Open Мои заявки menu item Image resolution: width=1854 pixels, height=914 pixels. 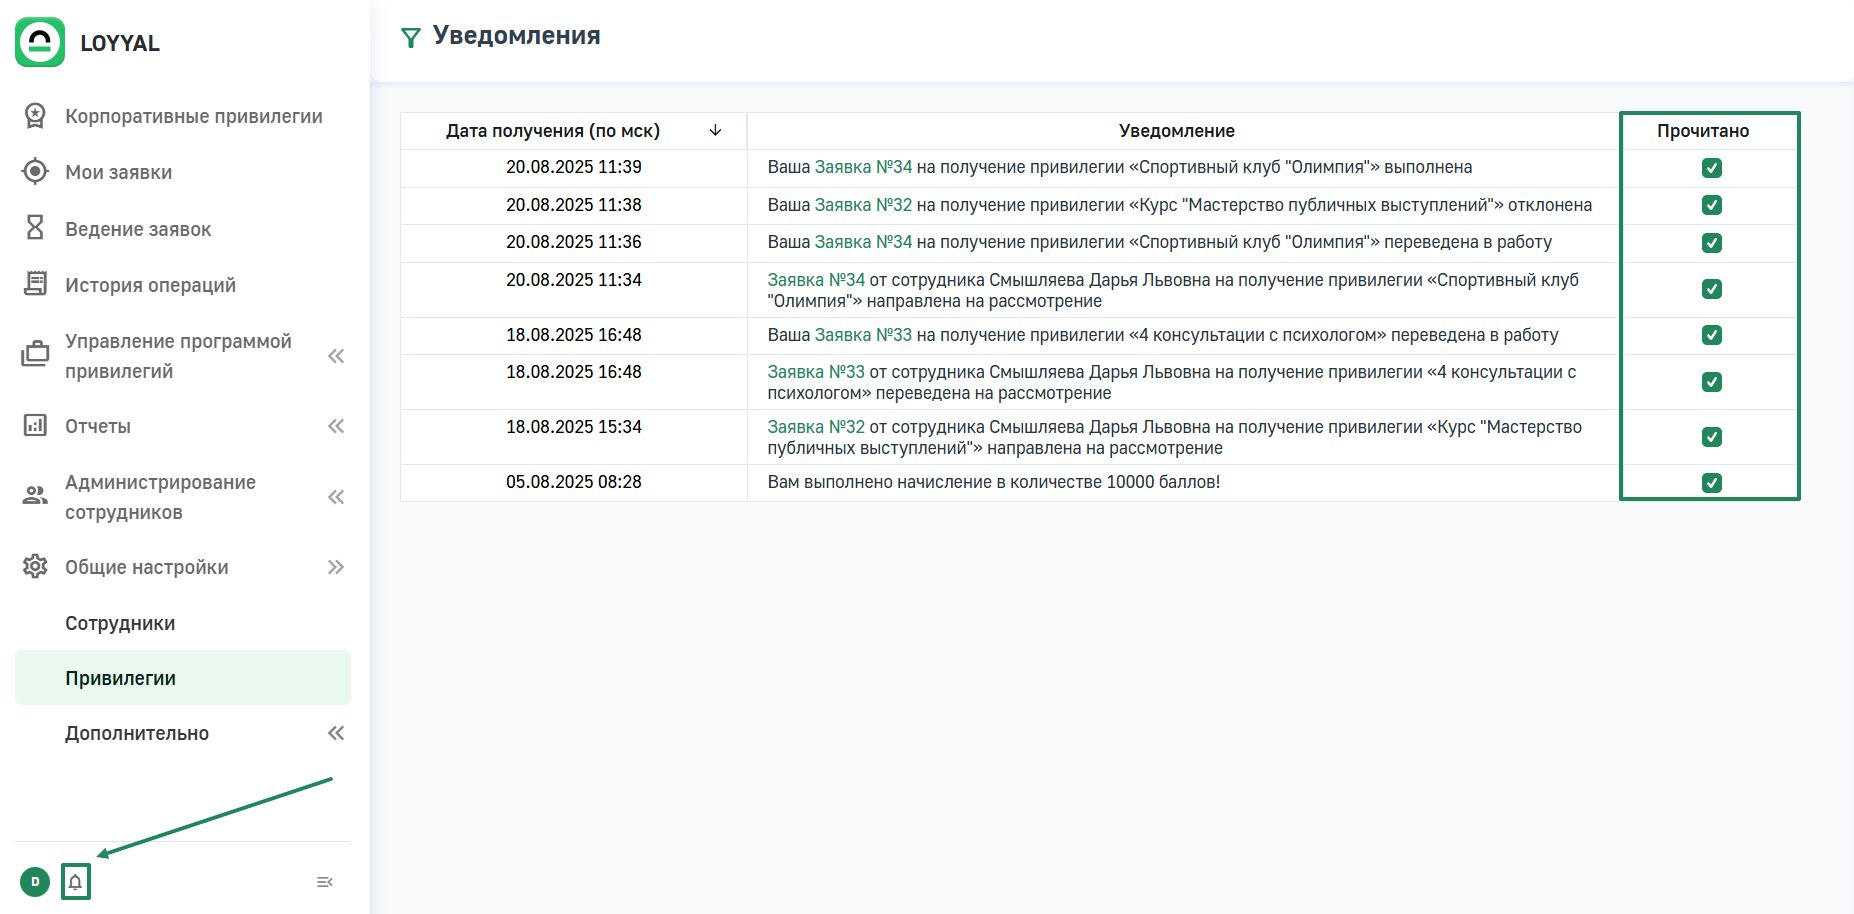(118, 172)
